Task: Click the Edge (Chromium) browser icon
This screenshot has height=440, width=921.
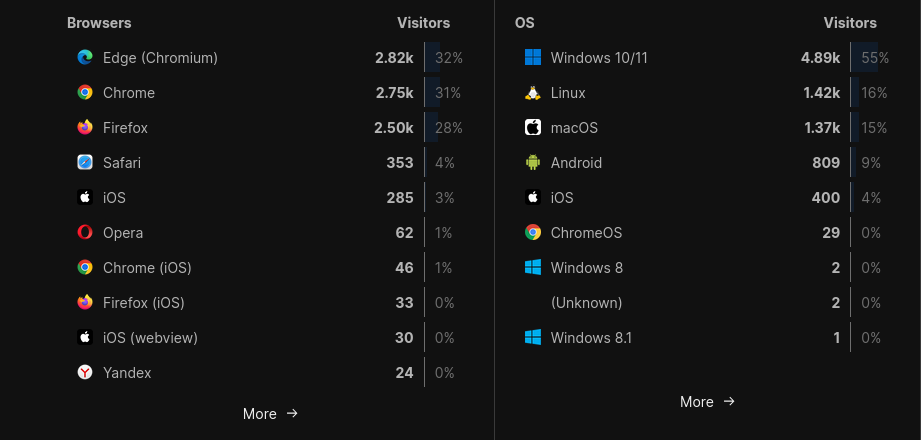Action: coord(85,58)
